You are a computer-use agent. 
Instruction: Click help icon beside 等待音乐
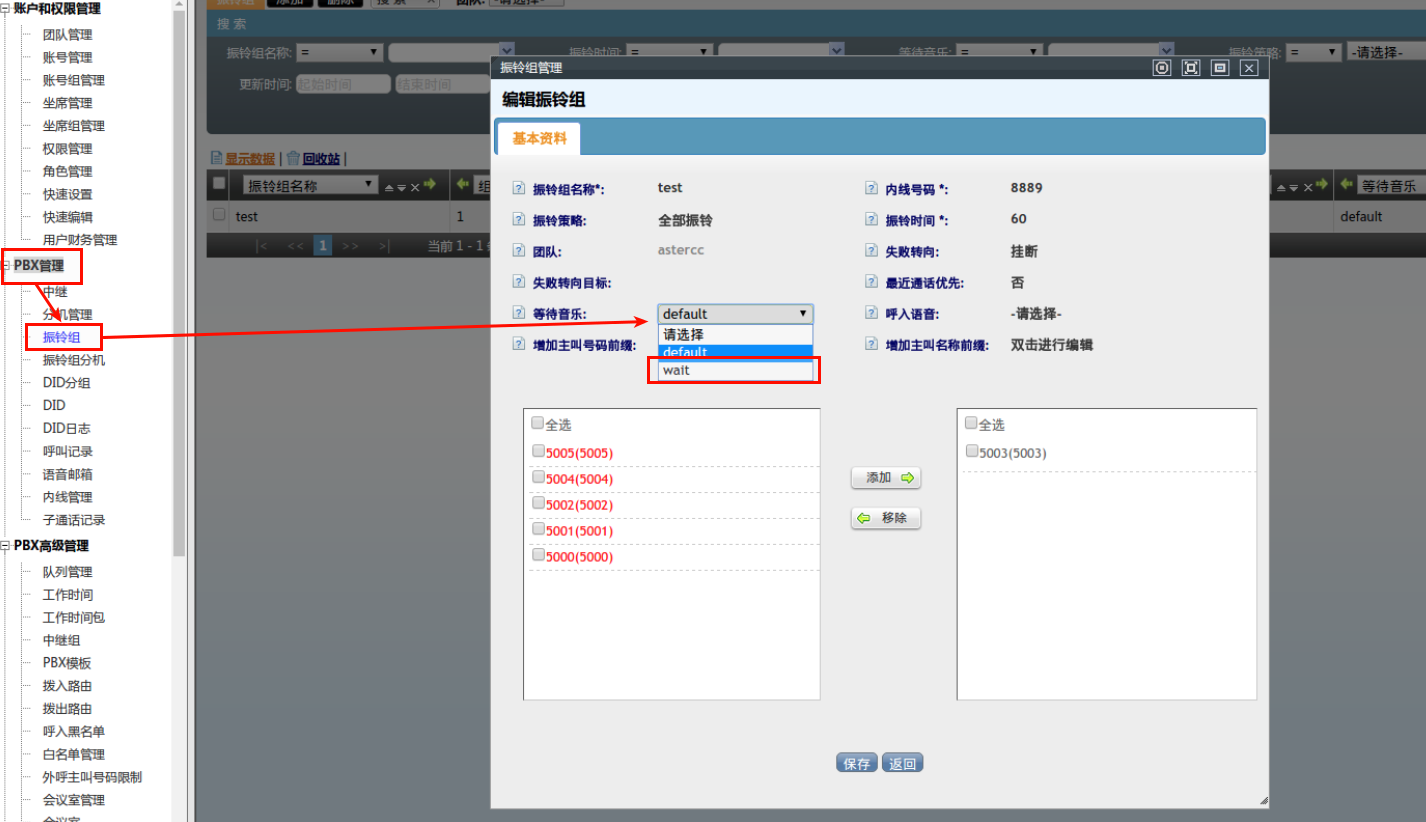(518, 313)
